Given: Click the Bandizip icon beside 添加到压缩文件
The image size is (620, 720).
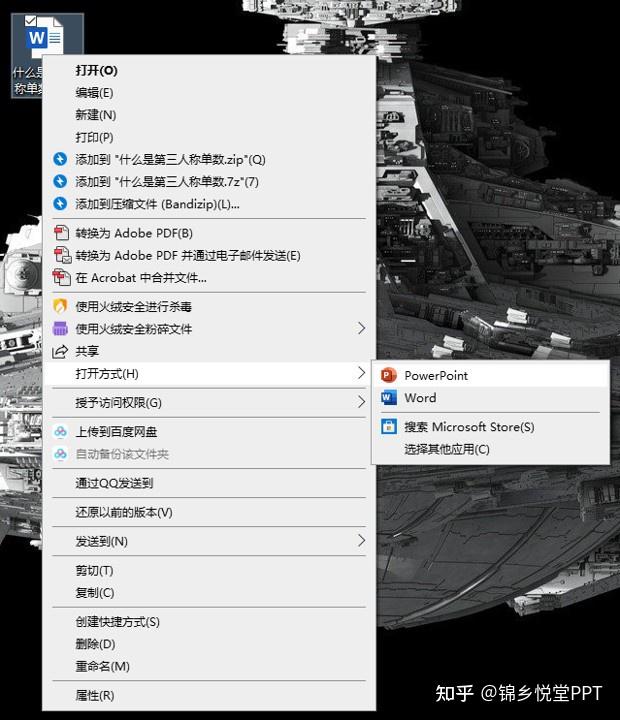Looking at the screenshot, I should (x=60, y=203).
